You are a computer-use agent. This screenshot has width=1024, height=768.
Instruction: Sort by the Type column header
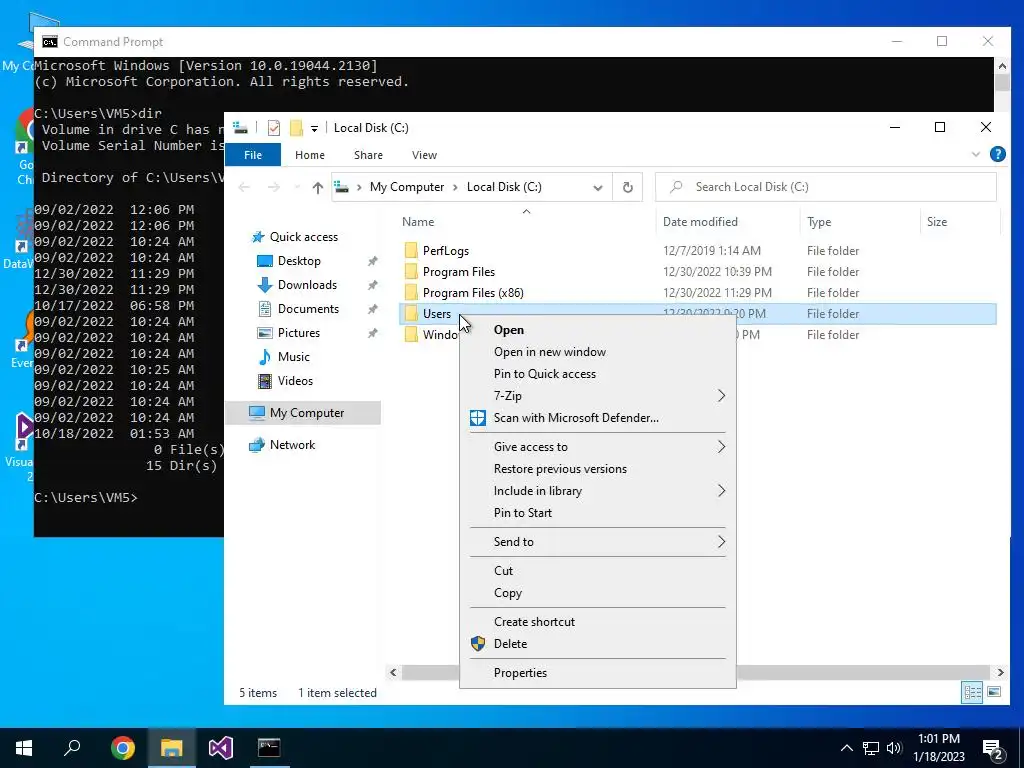[x=819, y=222]
